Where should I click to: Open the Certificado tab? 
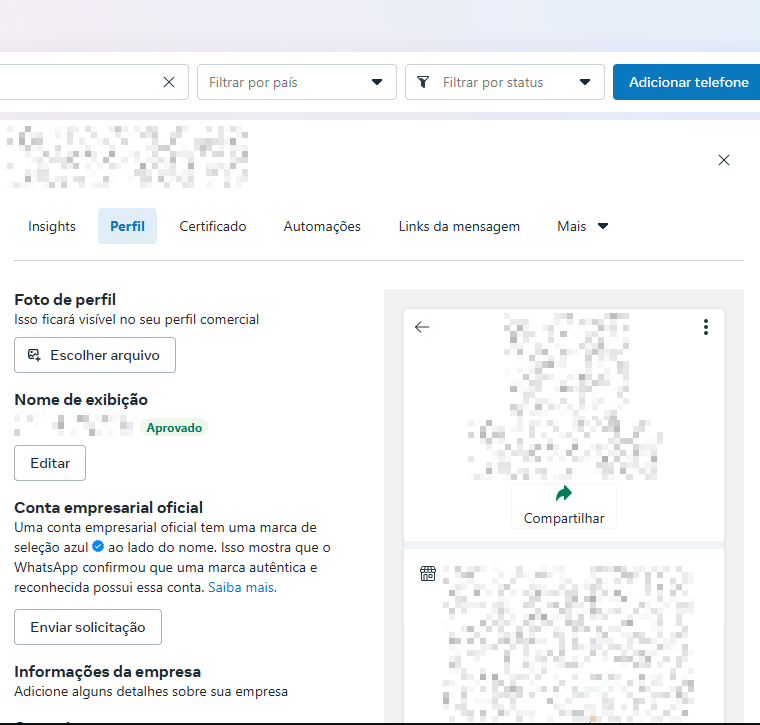click(213, 226)
